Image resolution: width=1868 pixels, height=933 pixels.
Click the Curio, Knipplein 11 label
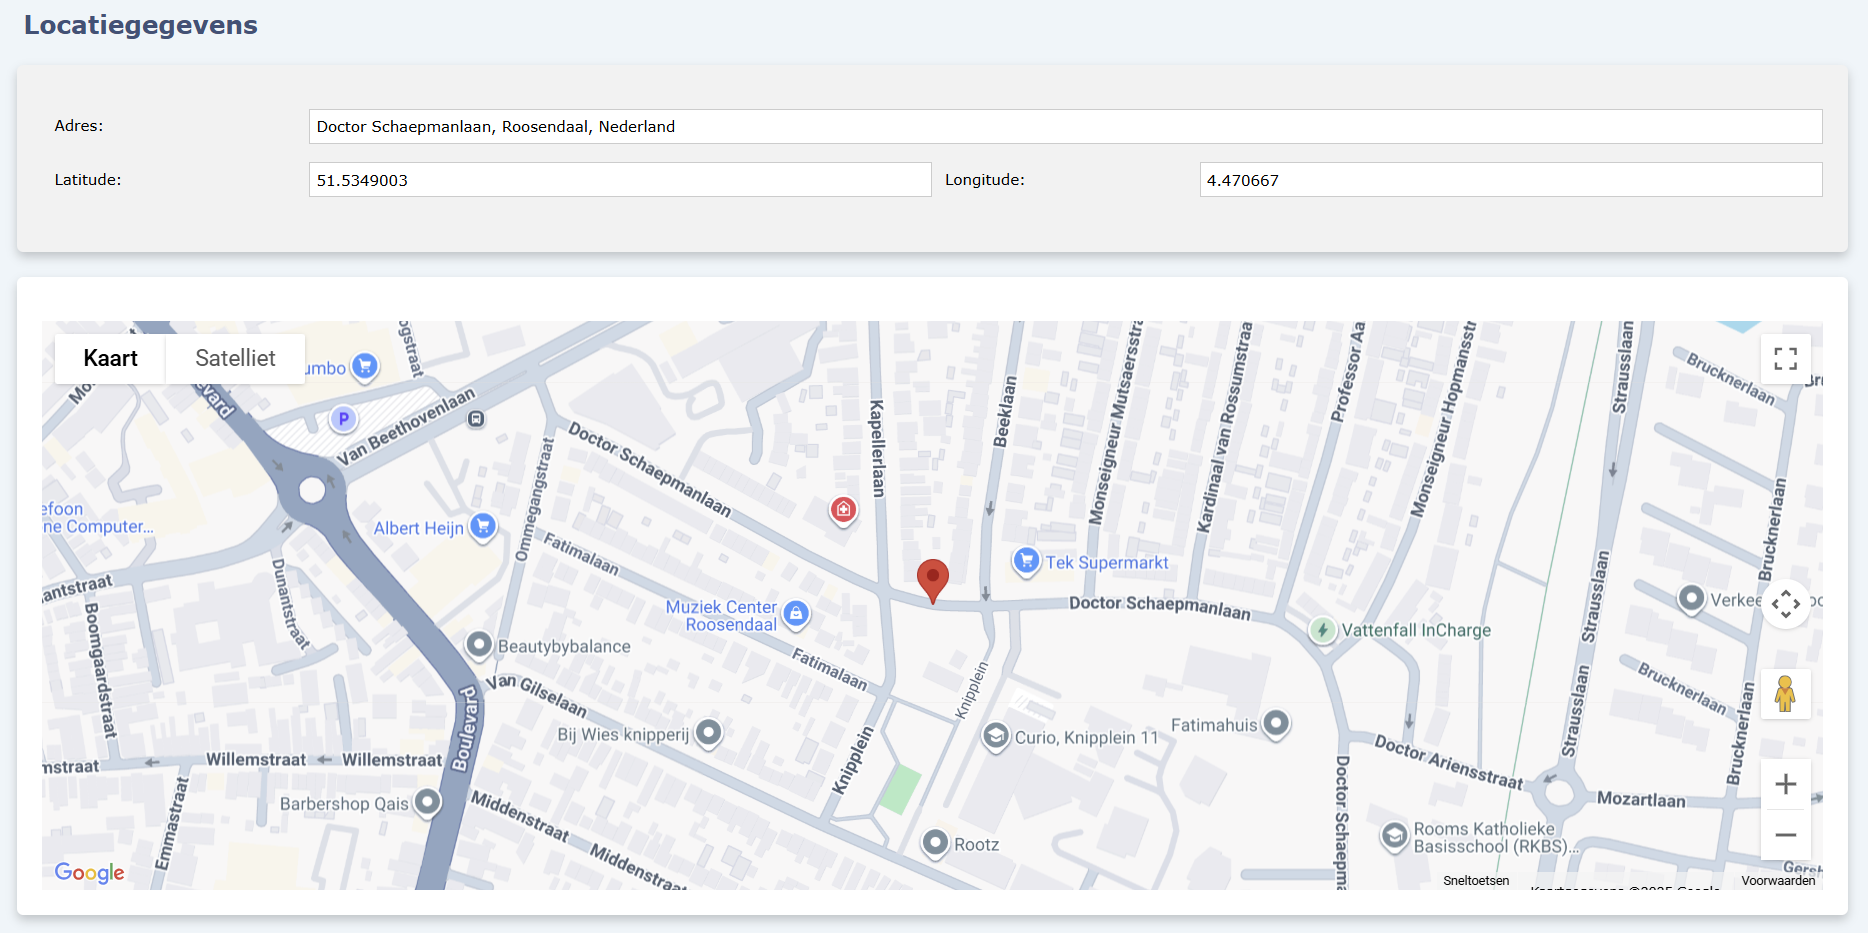tap(1086, 738)
